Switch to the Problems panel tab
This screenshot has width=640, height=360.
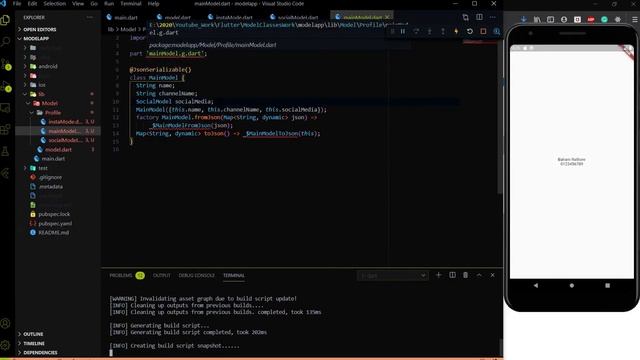coord(127,276)
